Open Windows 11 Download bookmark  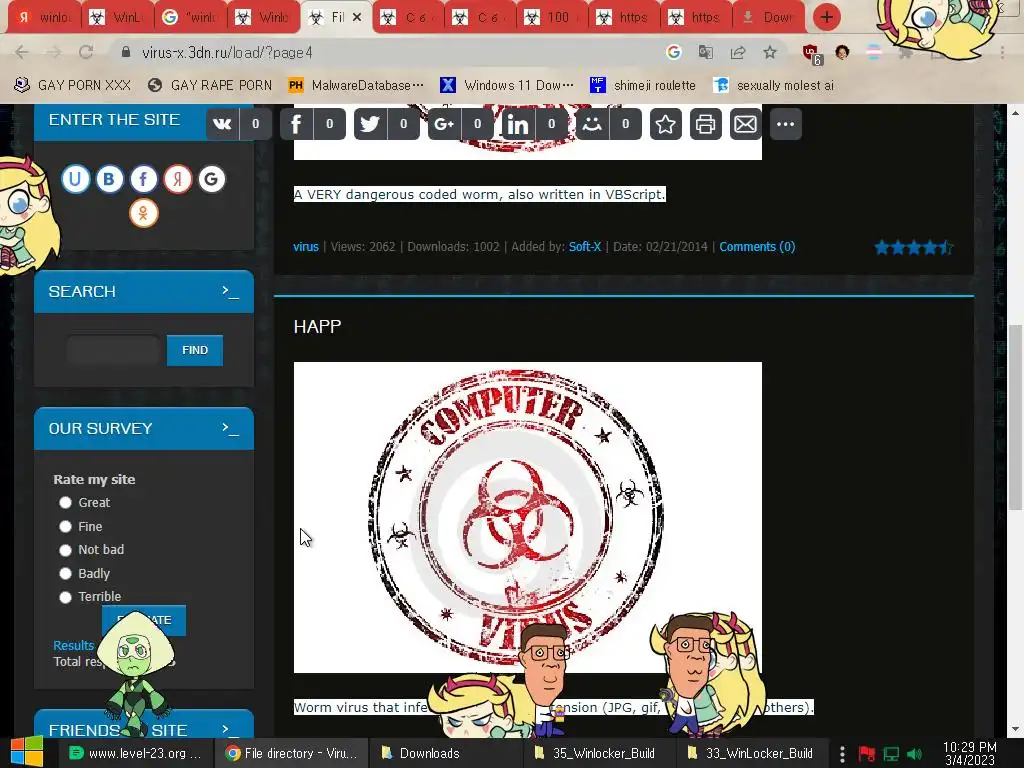[x=507, y=85]
